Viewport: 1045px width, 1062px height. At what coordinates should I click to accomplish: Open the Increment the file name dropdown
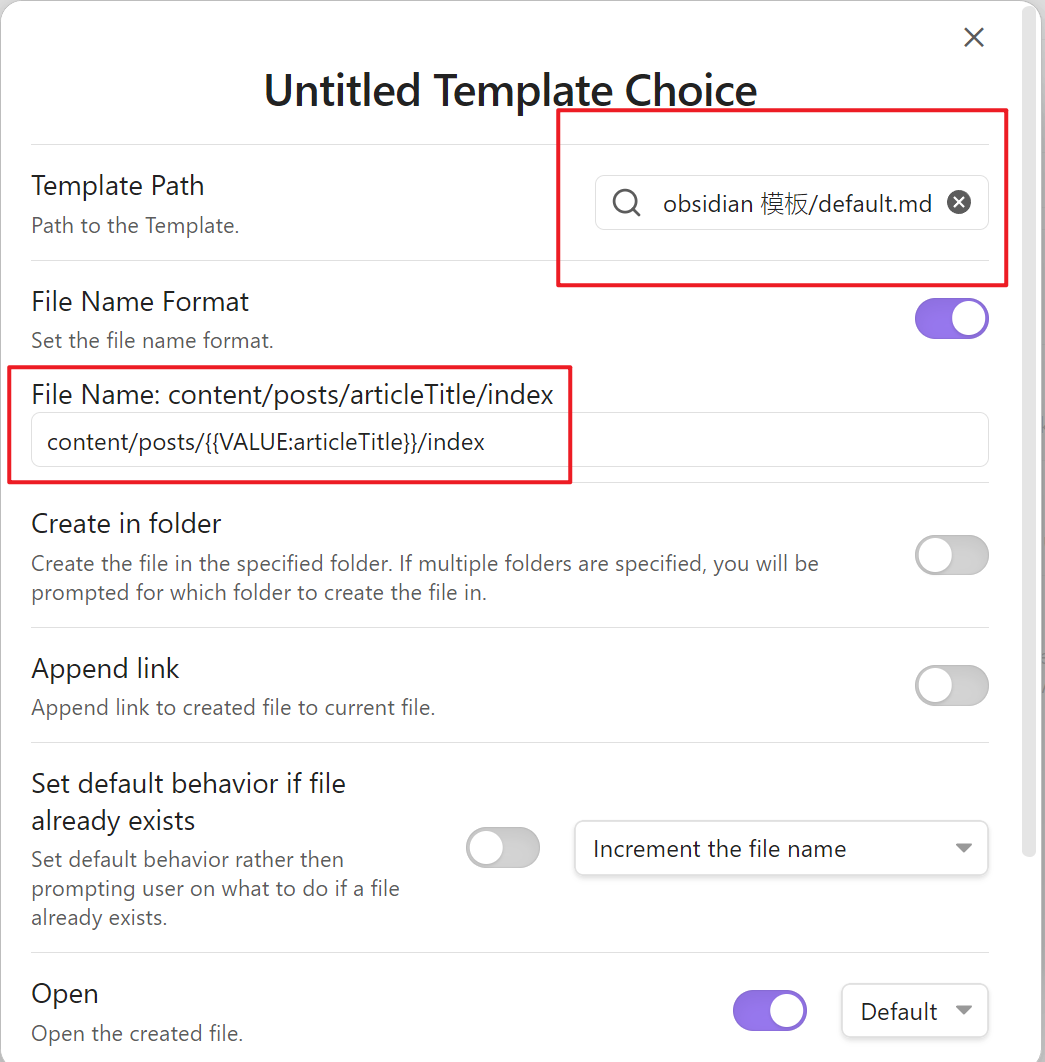780,849
